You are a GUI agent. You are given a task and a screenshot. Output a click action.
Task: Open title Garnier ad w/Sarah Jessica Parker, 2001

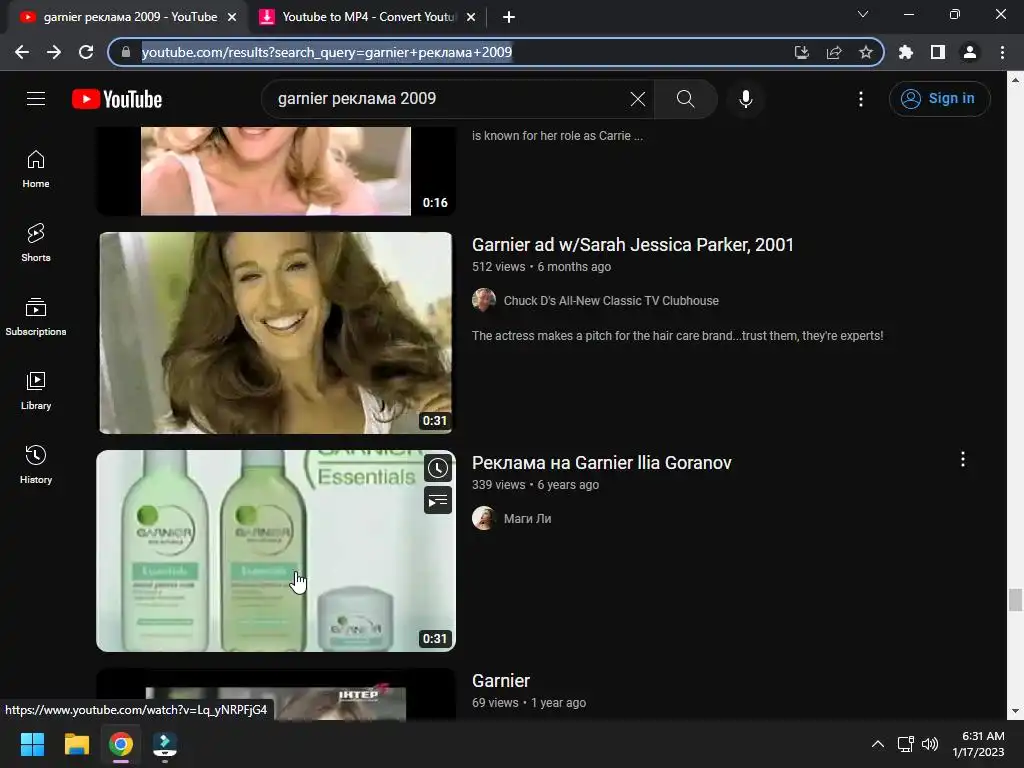(632, 245)
